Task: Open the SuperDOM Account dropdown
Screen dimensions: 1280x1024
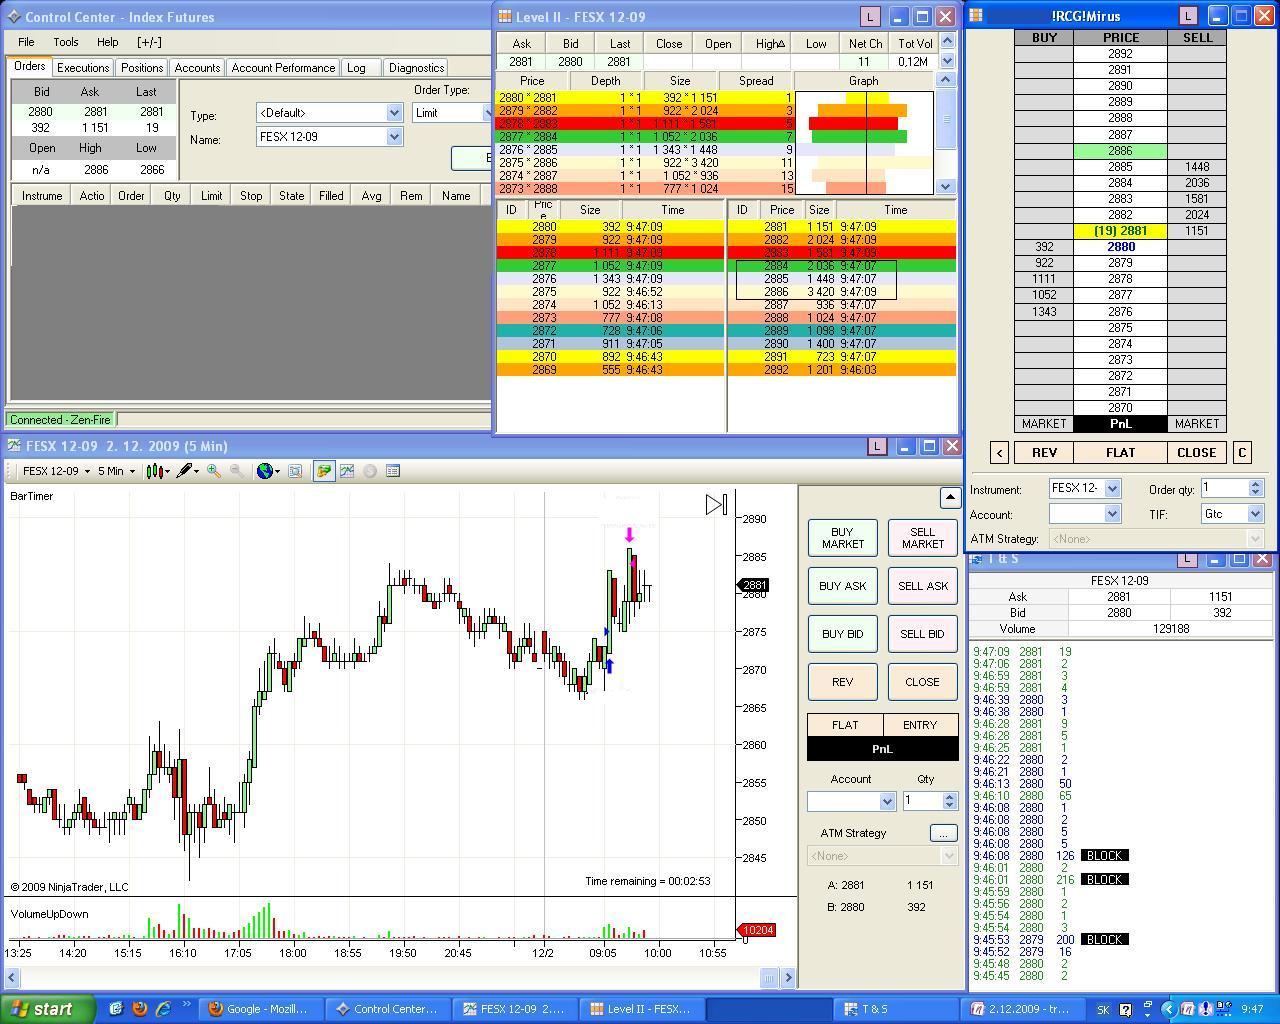Action: 1111,514
